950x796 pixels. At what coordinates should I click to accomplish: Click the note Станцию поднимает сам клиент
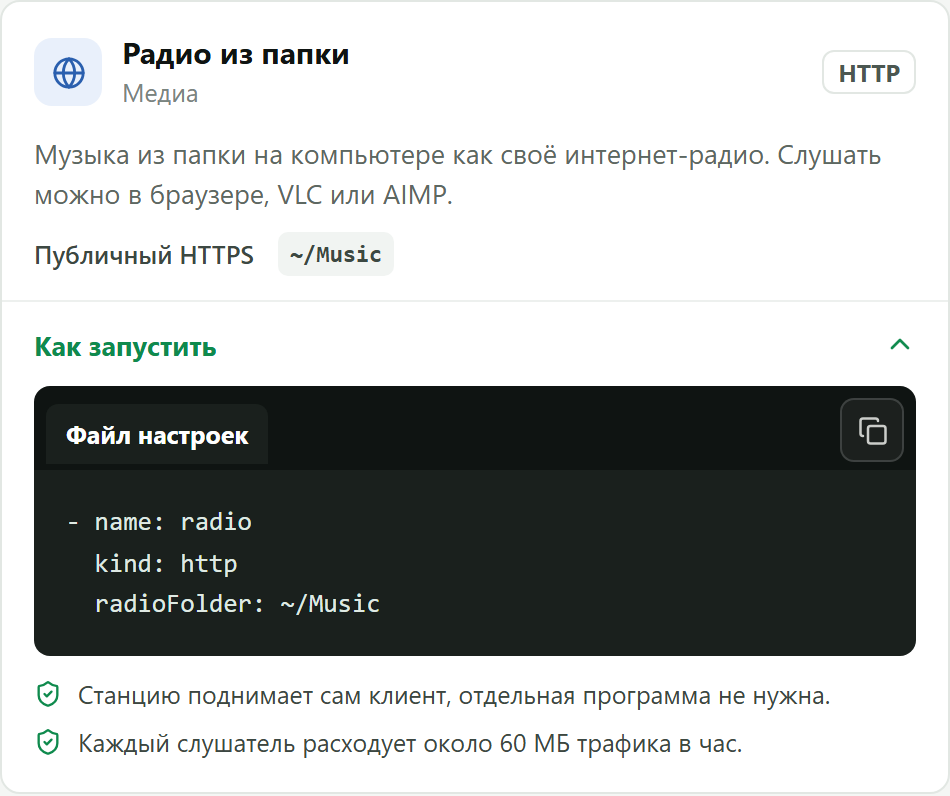454,696
